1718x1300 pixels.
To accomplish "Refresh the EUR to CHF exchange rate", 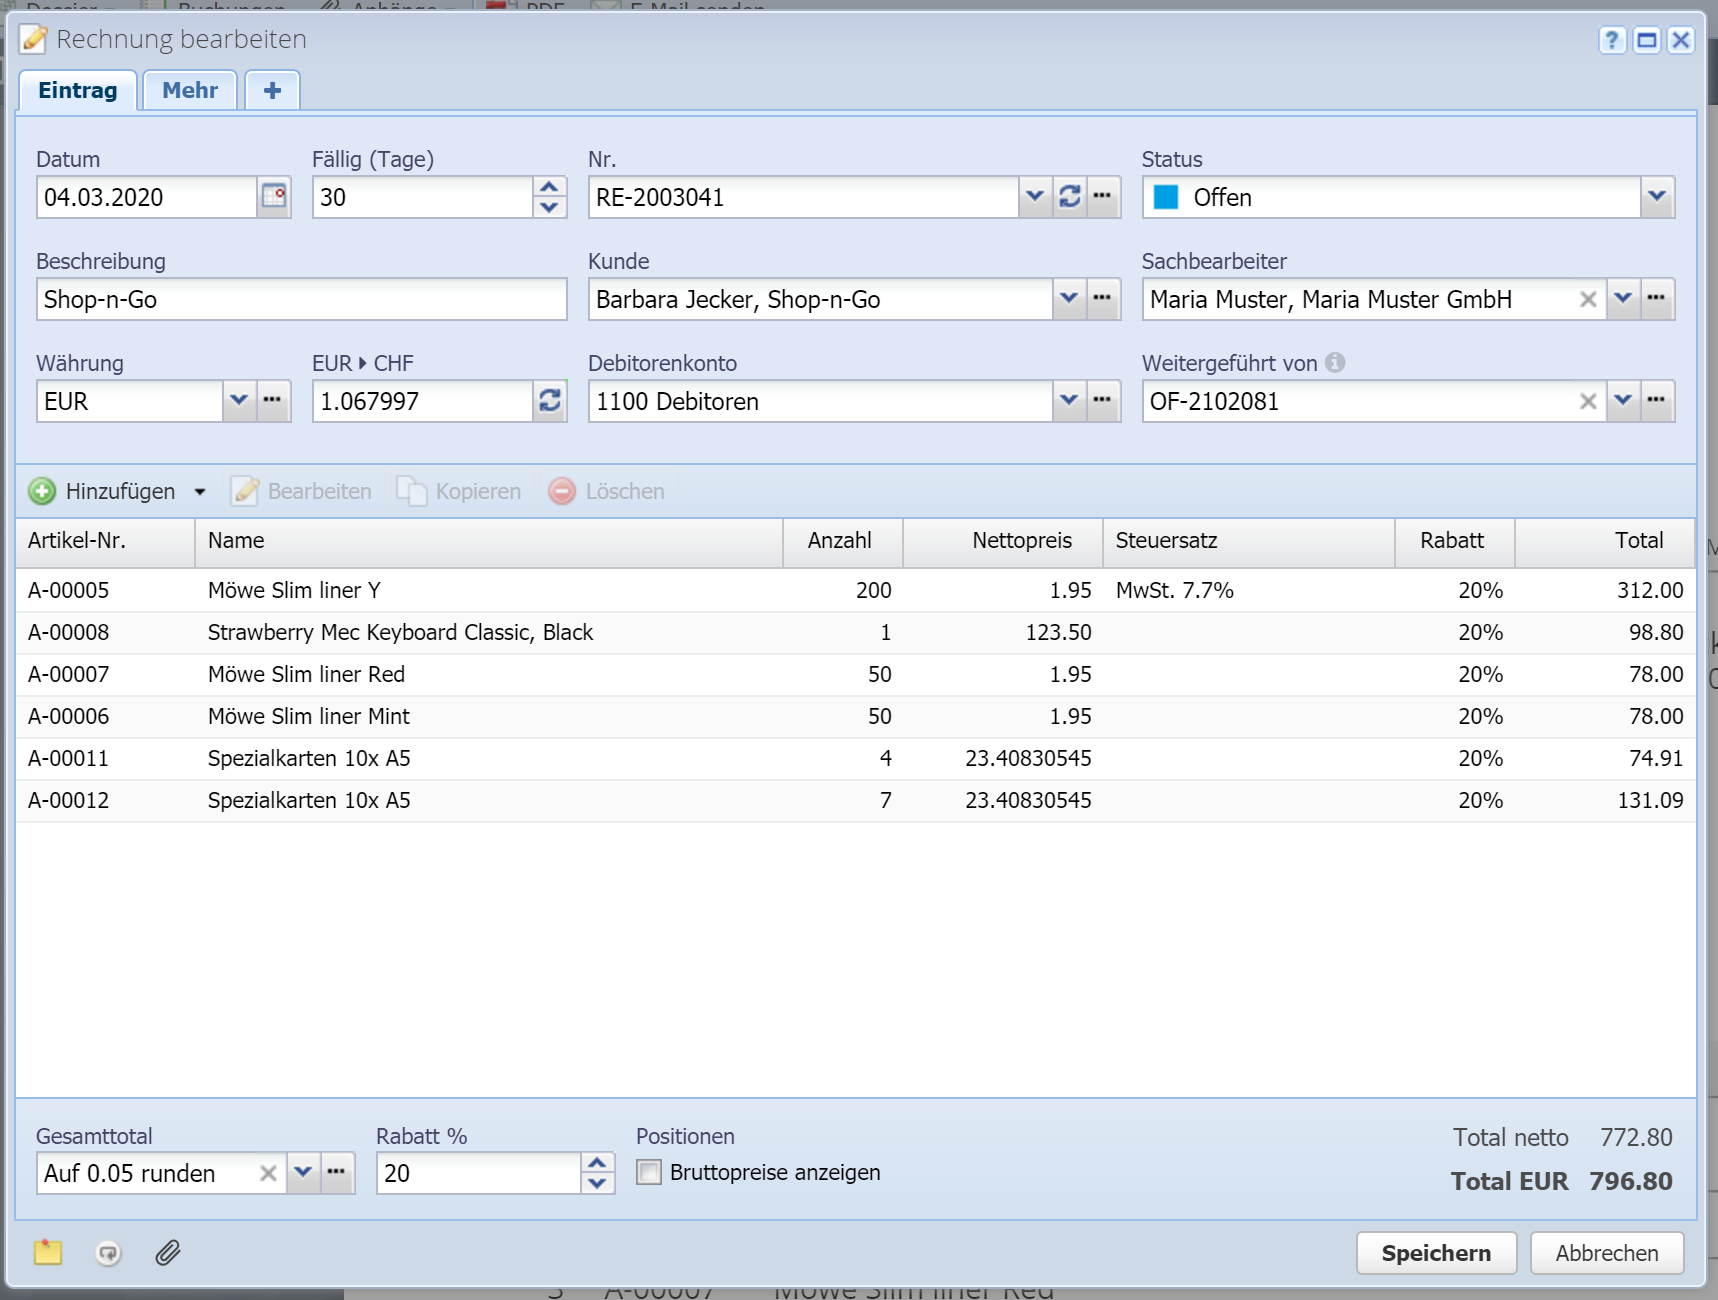I will click(549, 401).
